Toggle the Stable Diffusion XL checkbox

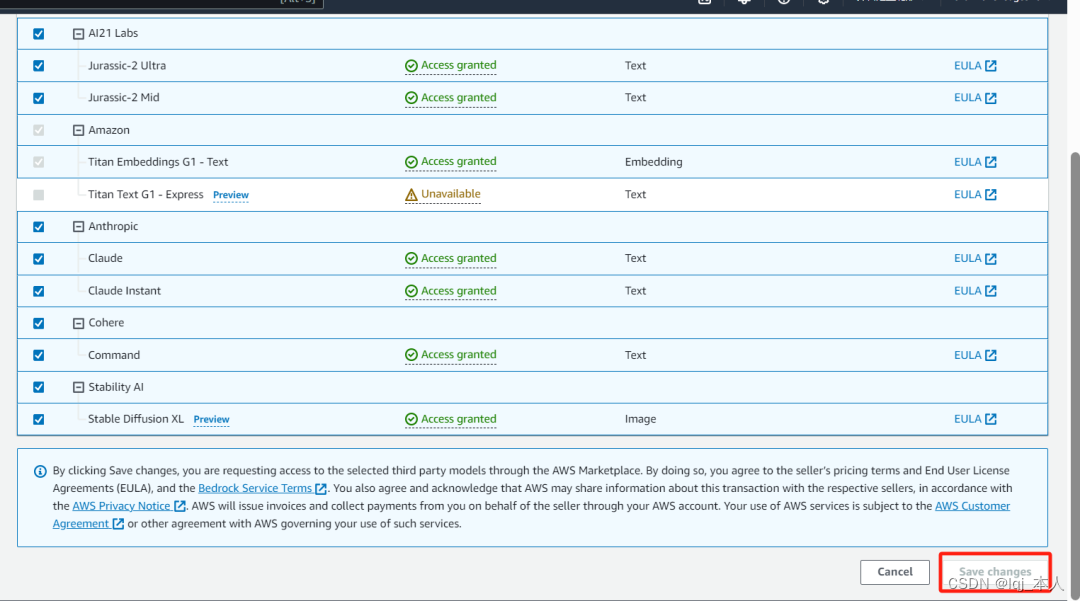pyautogui.click(x=39, y=419)
